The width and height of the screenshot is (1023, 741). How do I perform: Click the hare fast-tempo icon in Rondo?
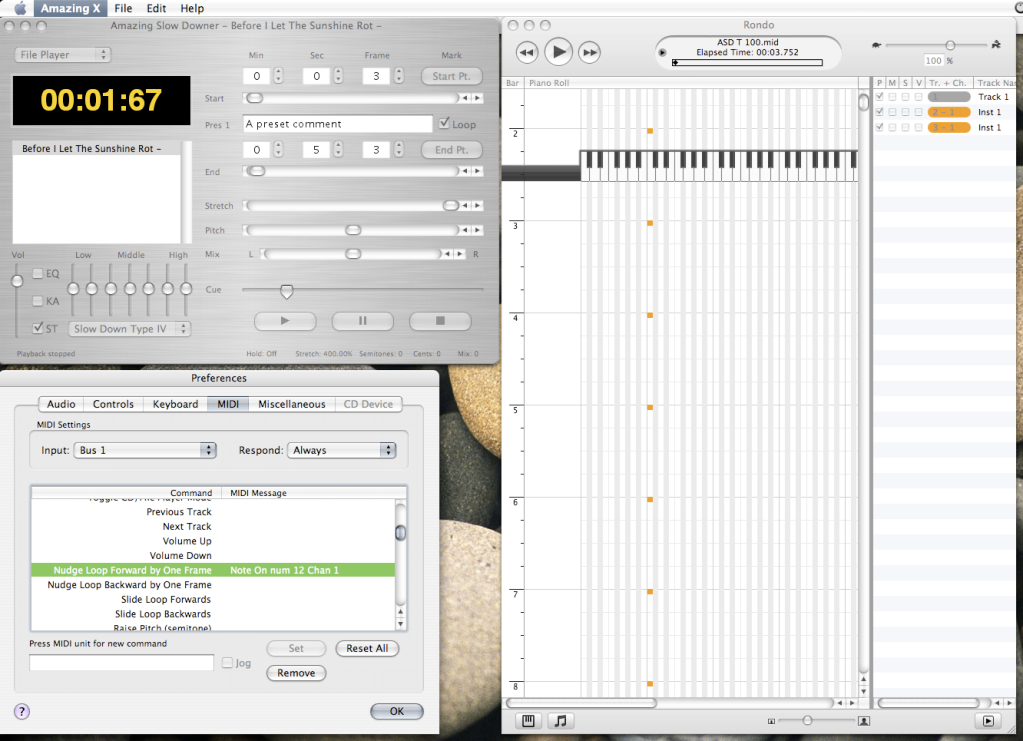click(x=996, y=44)
